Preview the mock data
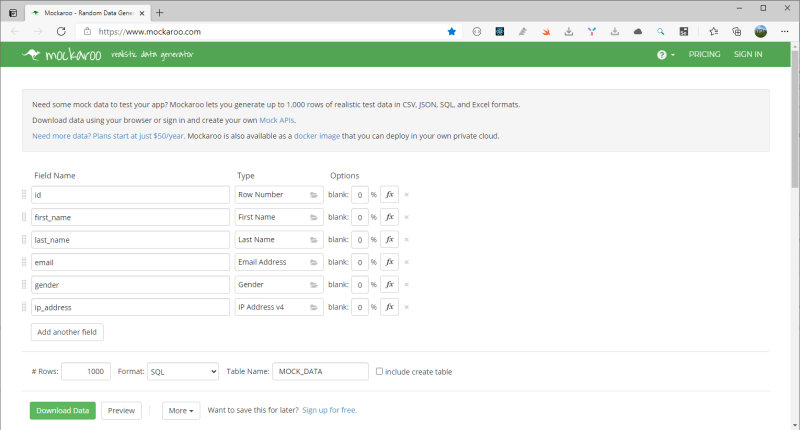 [121, 411]
